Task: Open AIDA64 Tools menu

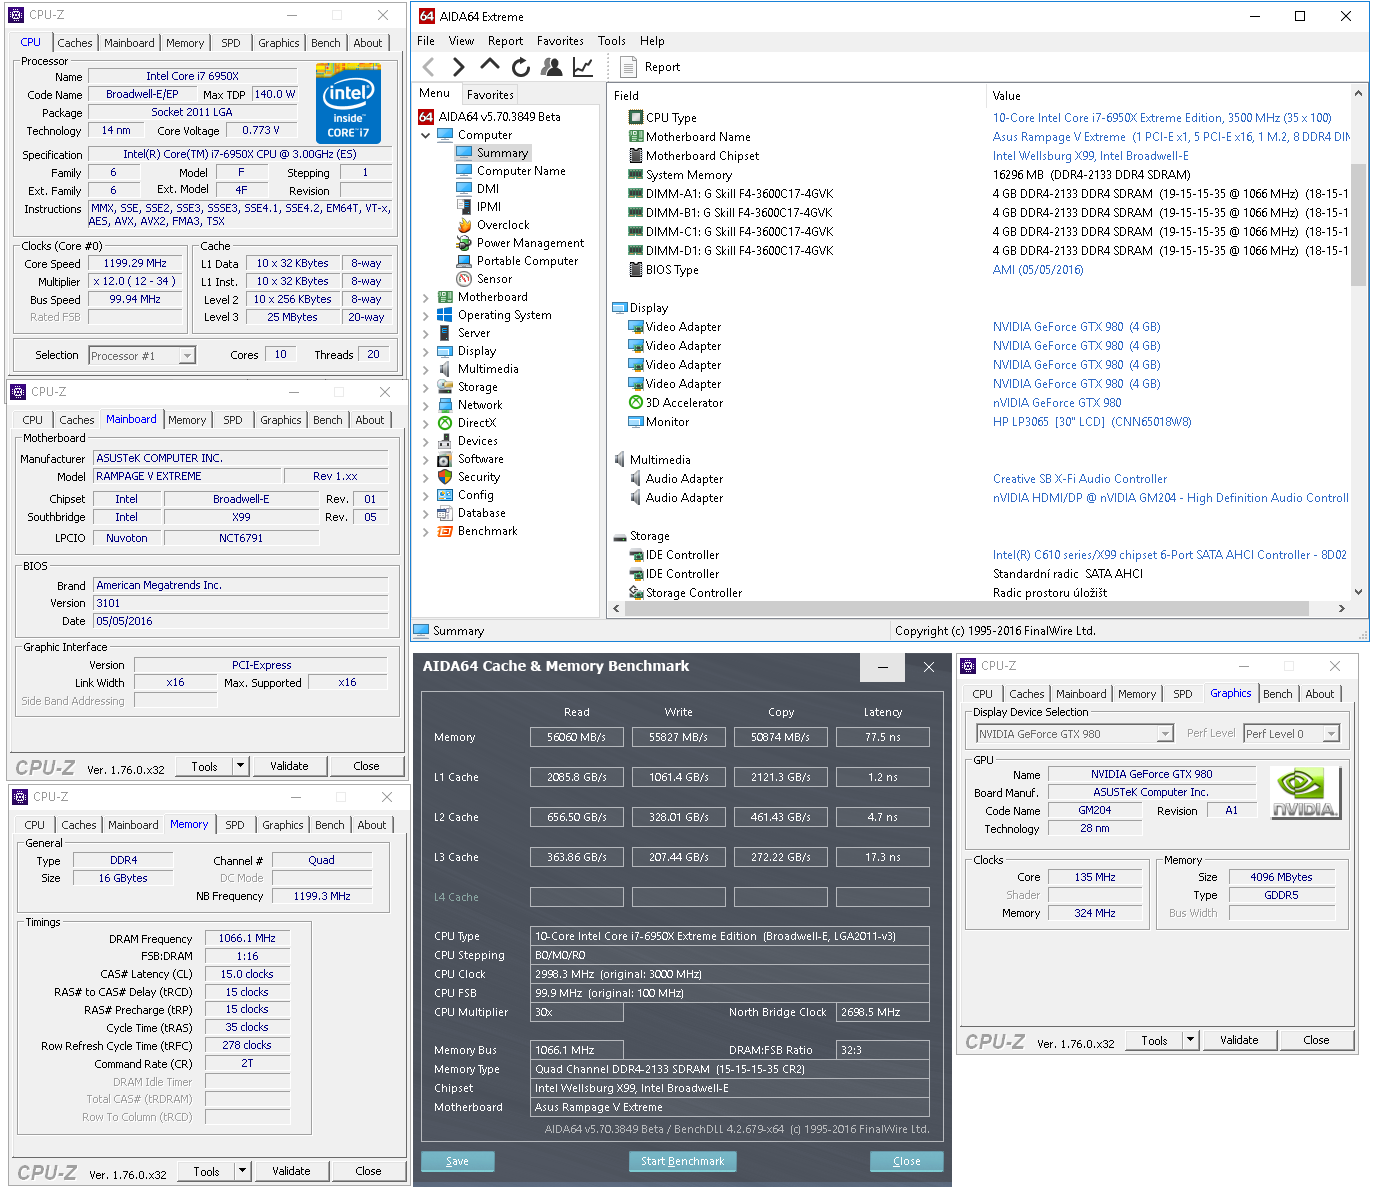Action: point(612,41)
